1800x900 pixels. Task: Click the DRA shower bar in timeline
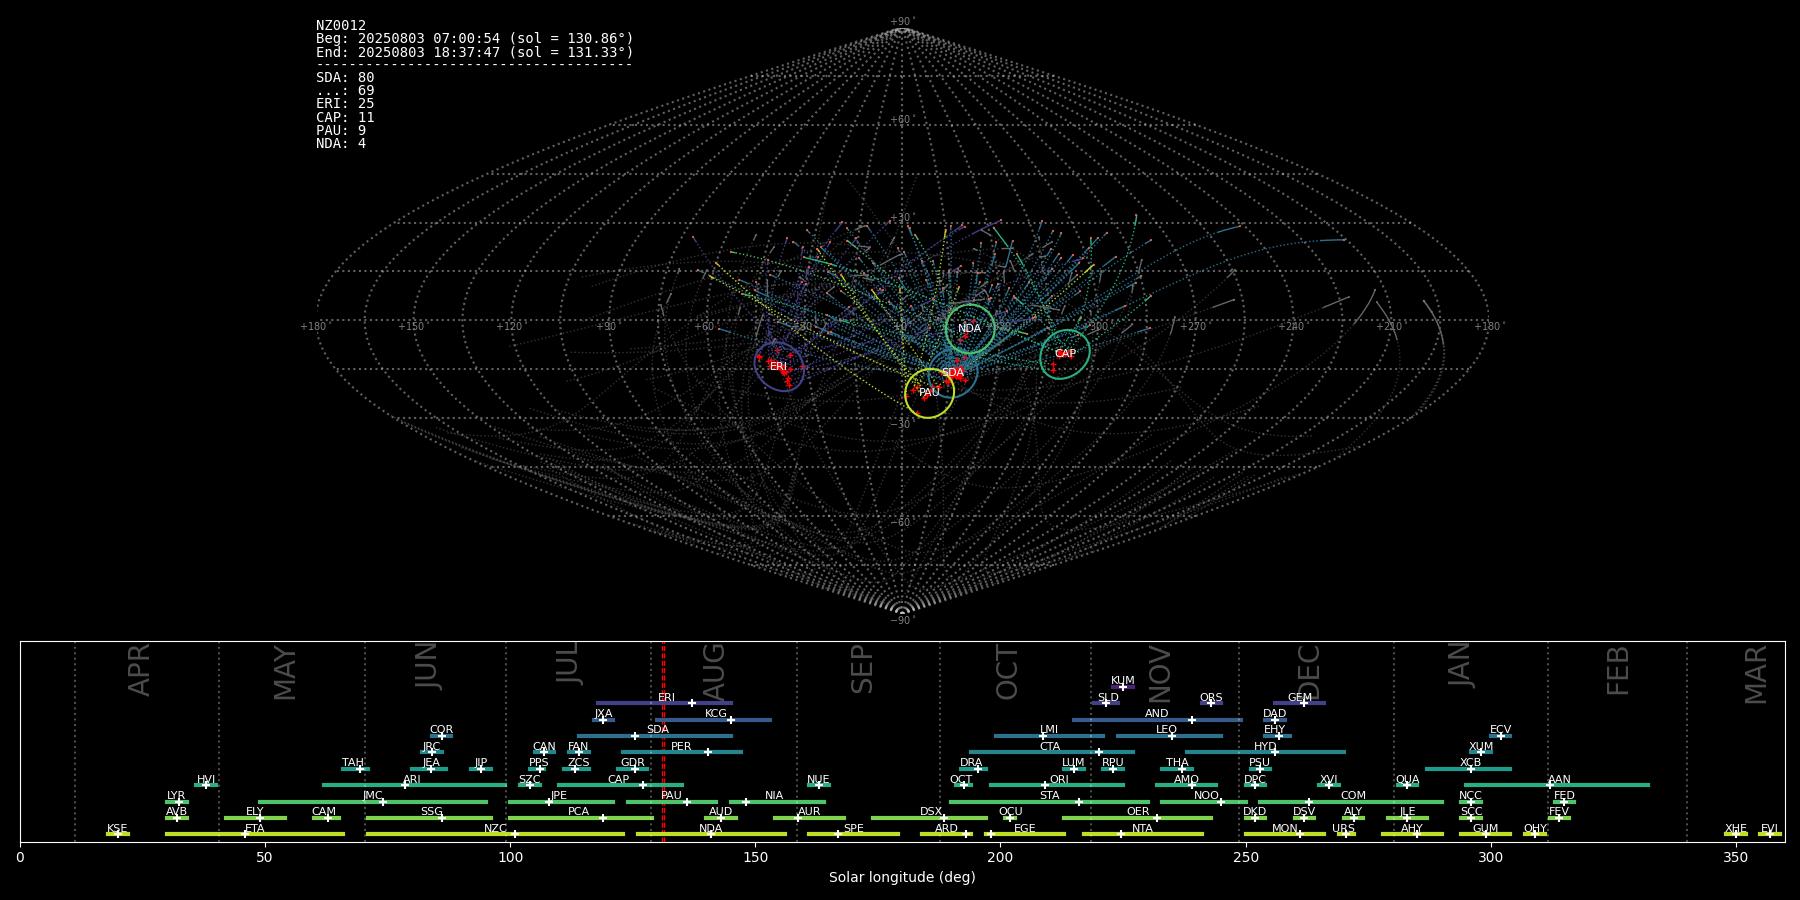point(974,769)
